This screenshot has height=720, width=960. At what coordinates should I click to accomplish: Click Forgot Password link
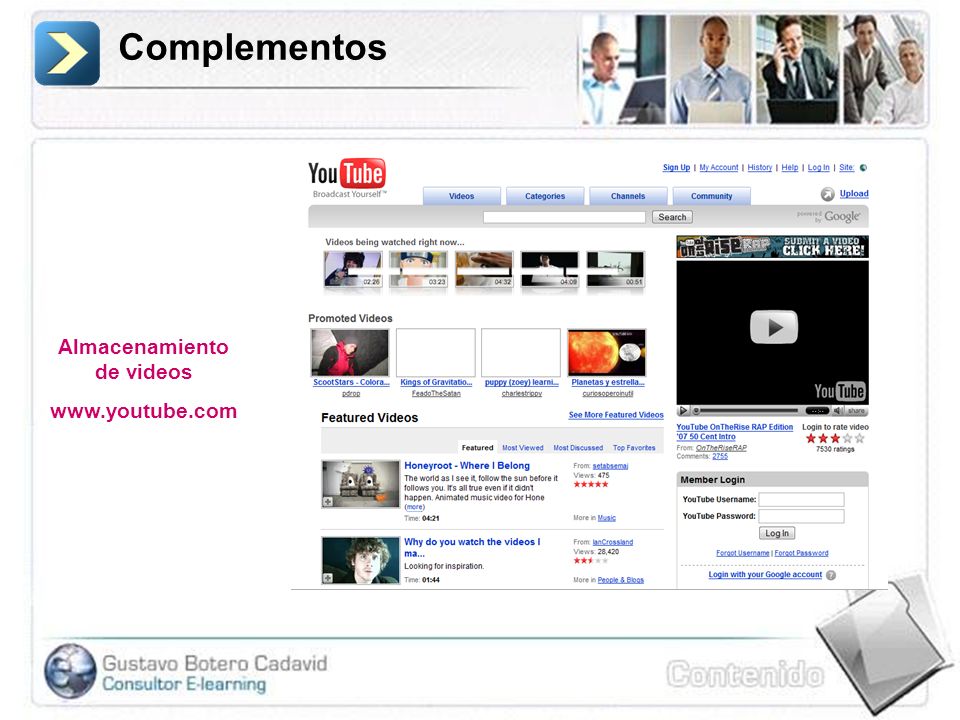tap(801, 553)
